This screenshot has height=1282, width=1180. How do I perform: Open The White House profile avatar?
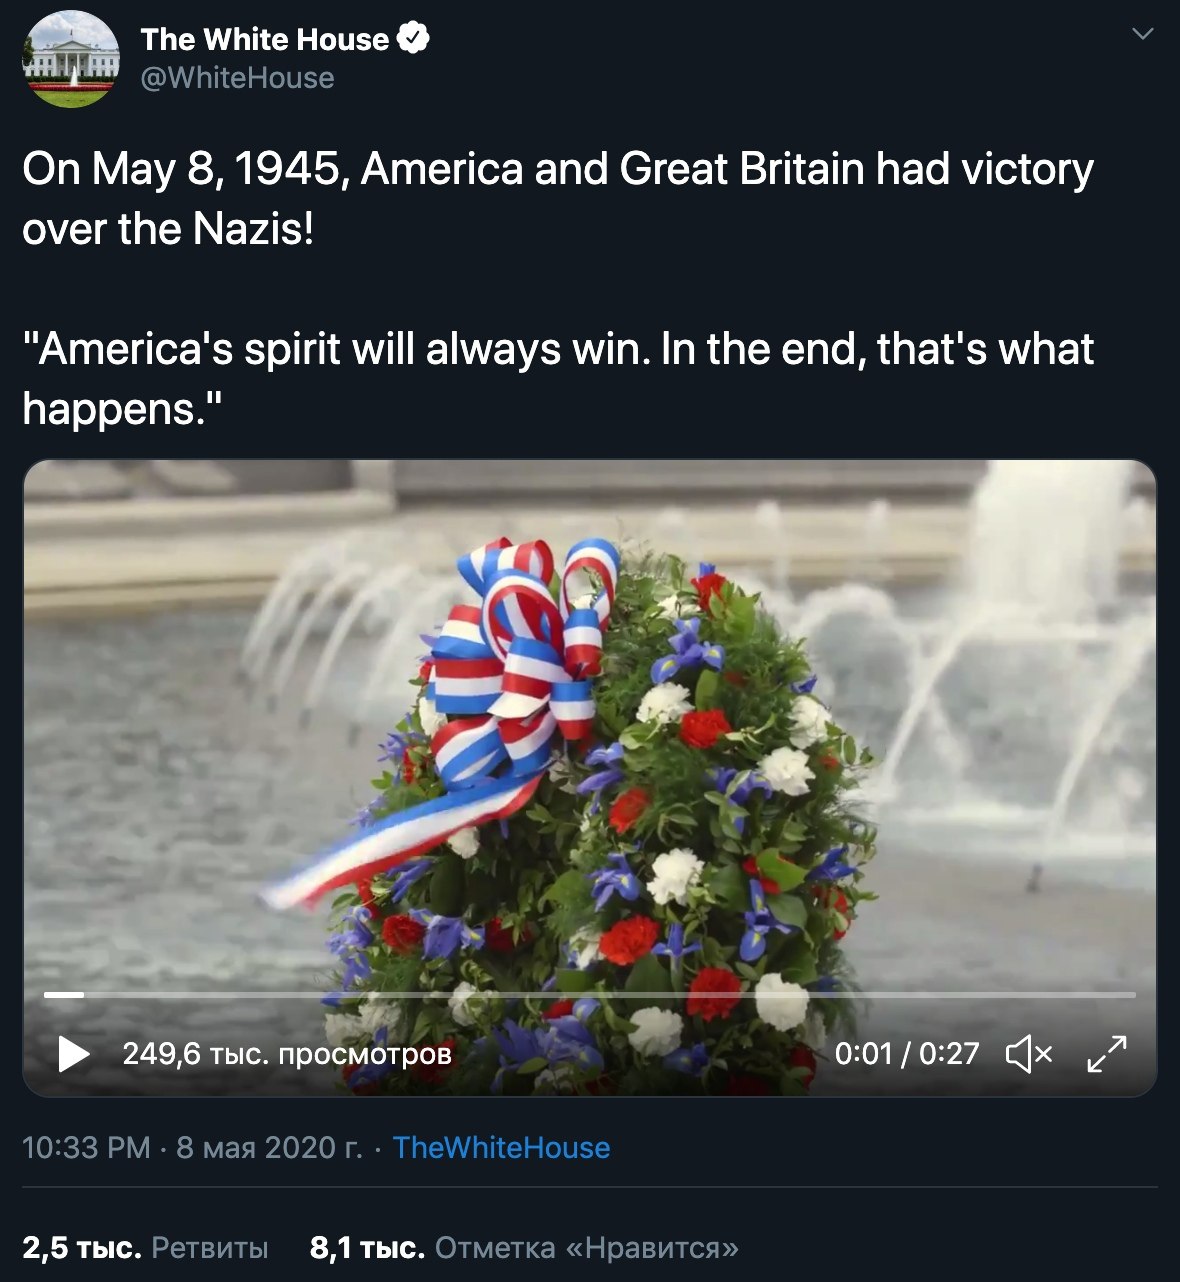click(71, 59)
